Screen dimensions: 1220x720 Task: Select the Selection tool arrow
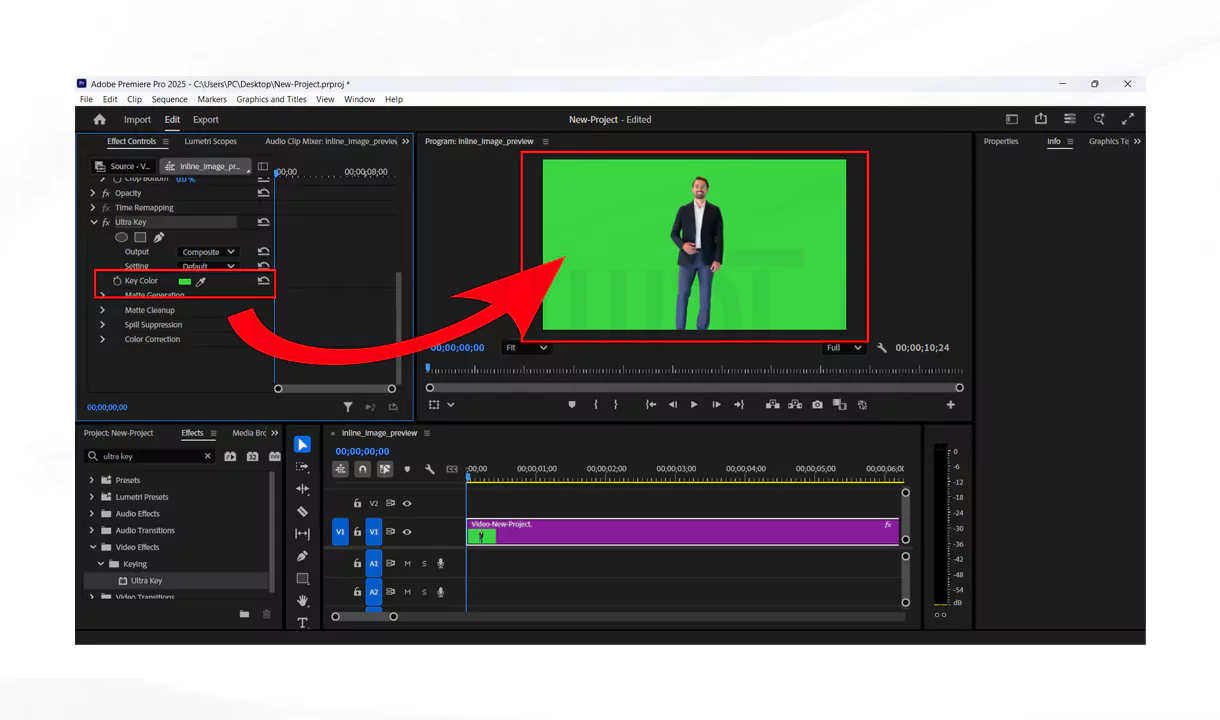click(x=302, y=445)
